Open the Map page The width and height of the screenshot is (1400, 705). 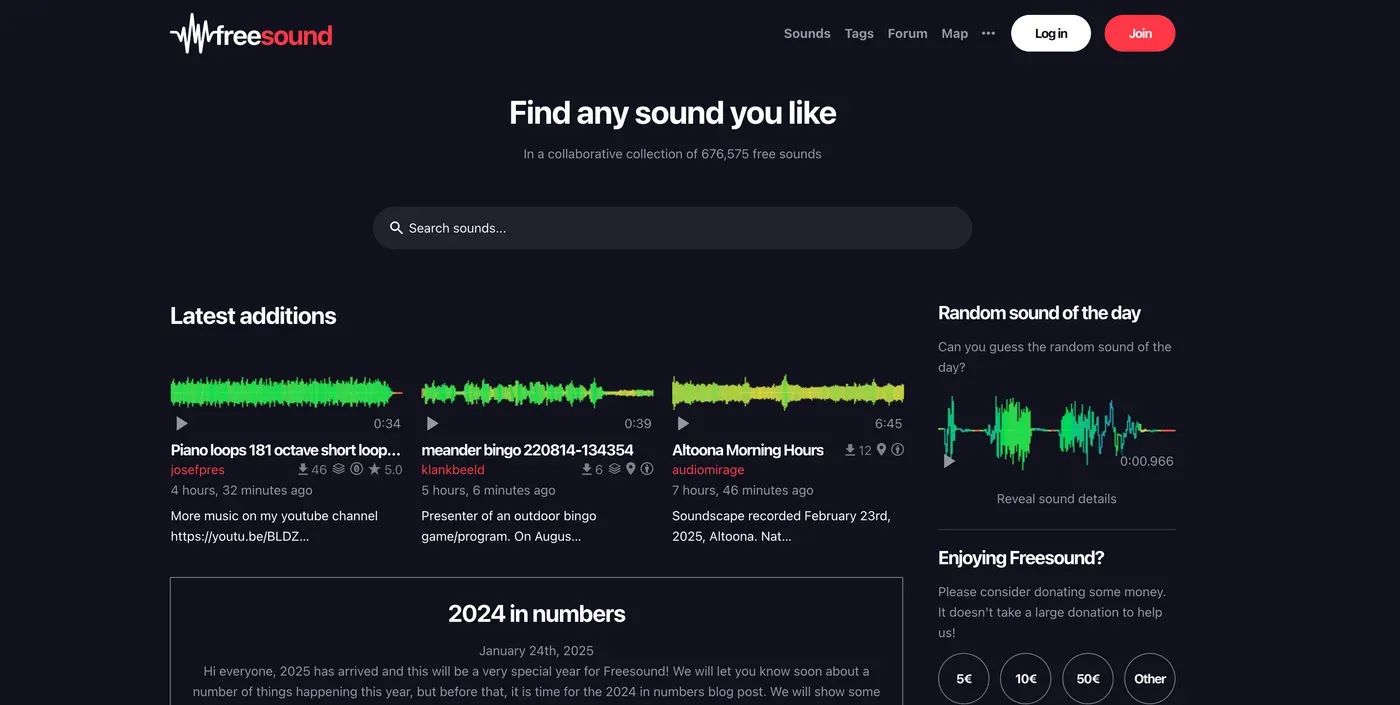(955, 33)
